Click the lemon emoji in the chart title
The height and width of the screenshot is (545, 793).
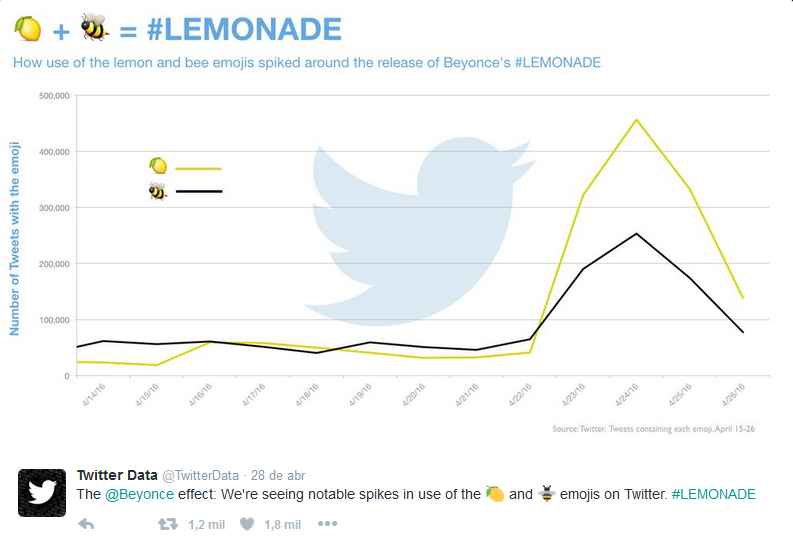(27, 29)
